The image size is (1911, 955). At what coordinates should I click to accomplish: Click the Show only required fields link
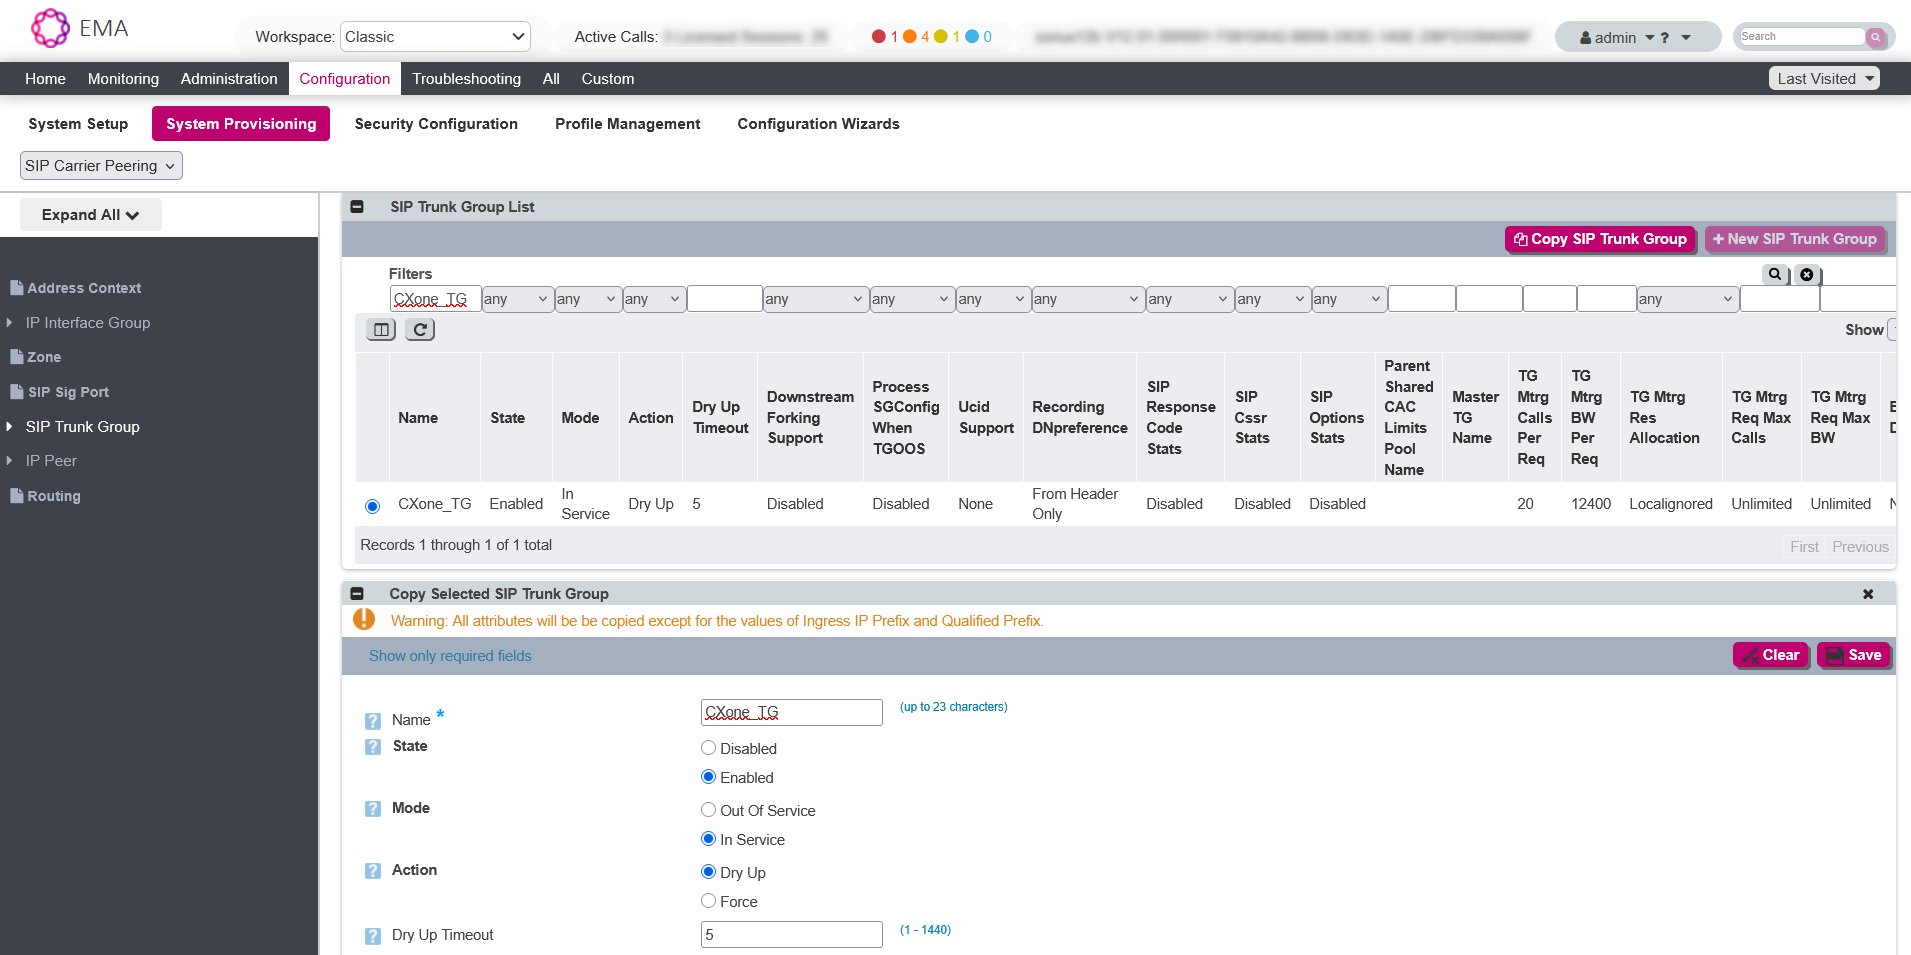(x=450, y=656)
